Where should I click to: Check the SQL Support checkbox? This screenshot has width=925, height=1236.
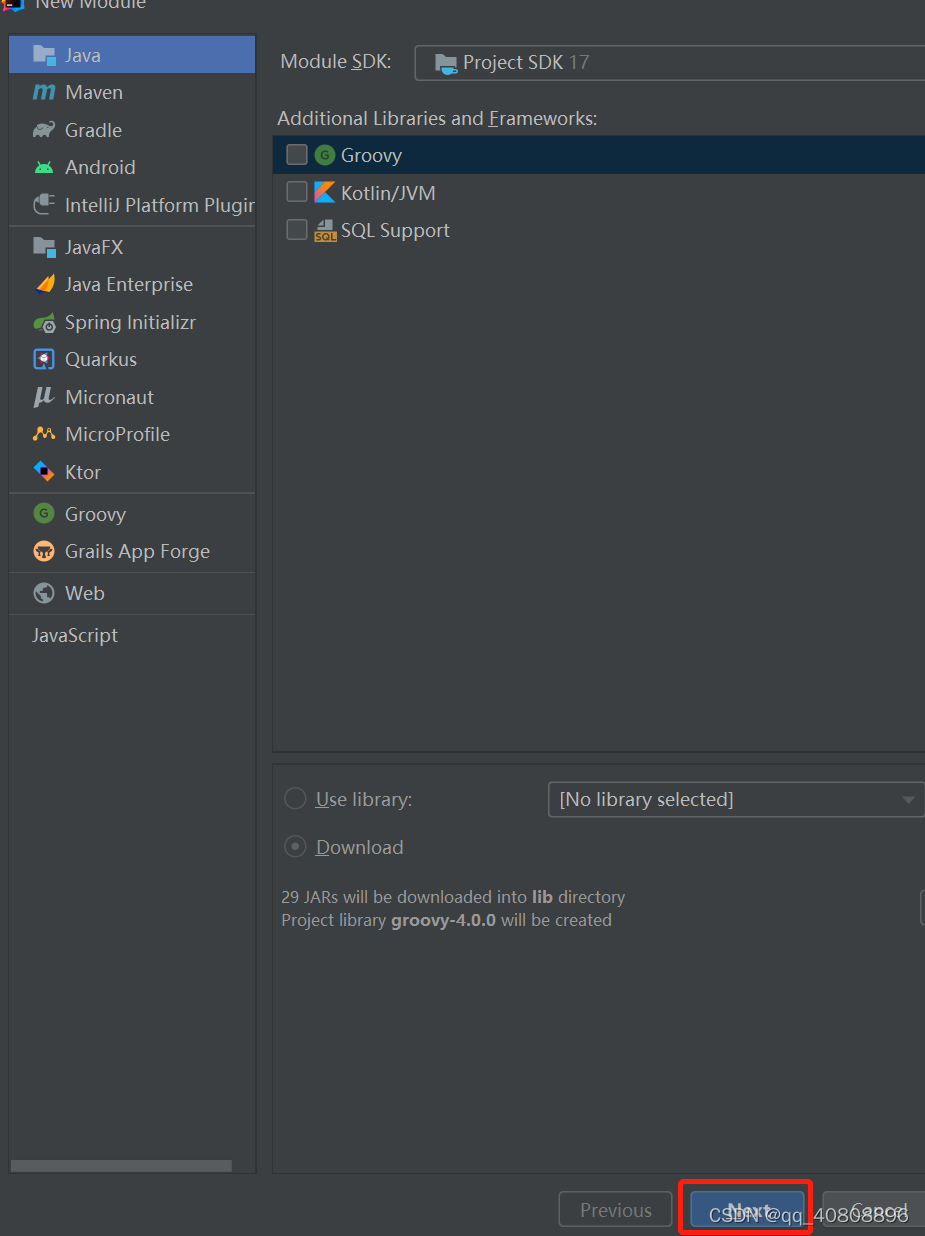coord(297,230)
